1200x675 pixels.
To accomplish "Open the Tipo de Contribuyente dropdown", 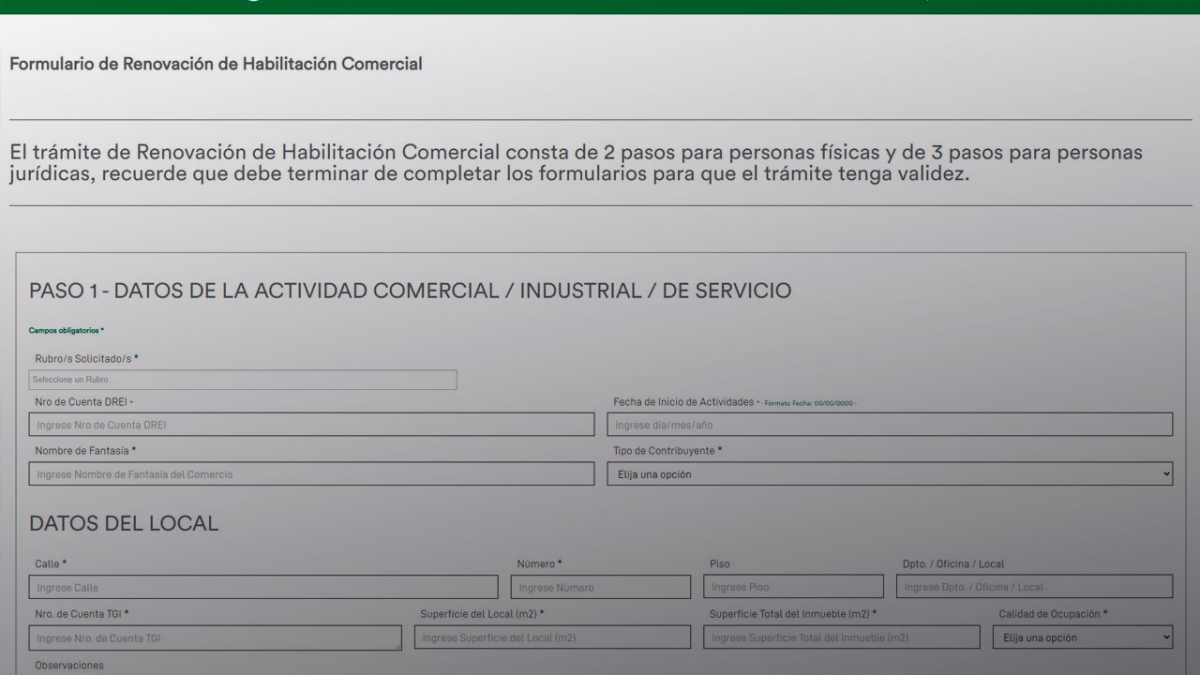I will tap(890, 474).
